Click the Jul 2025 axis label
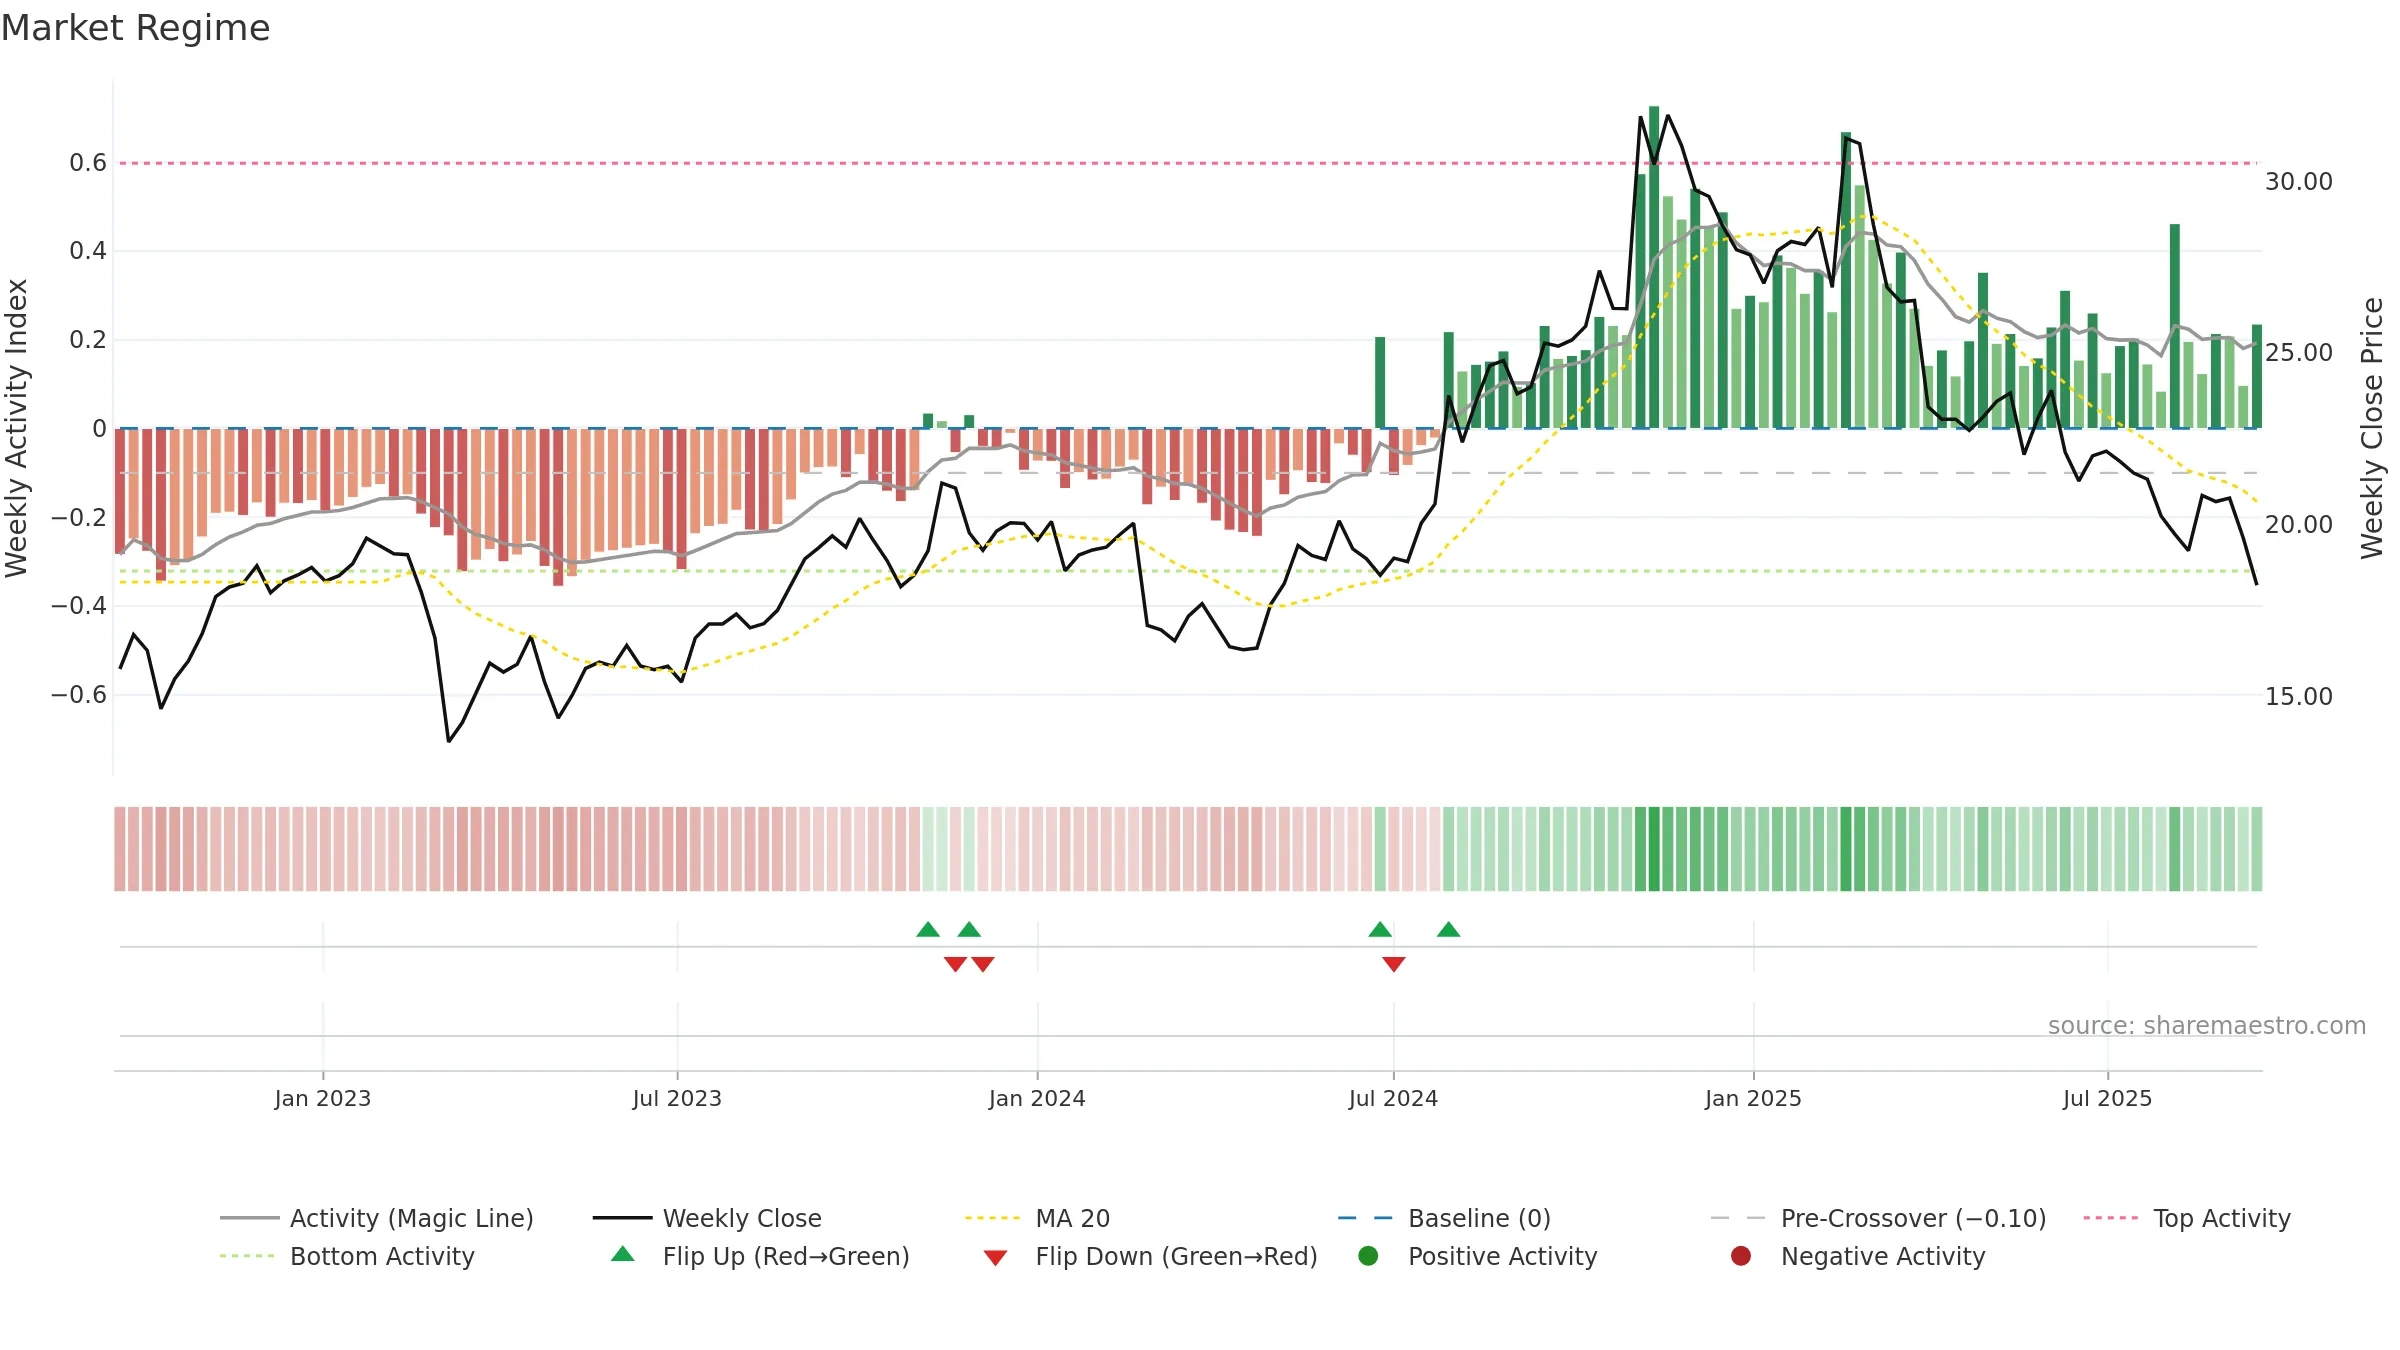This screenshot has height=1350, width=2400. (x=2107, y=1098)
